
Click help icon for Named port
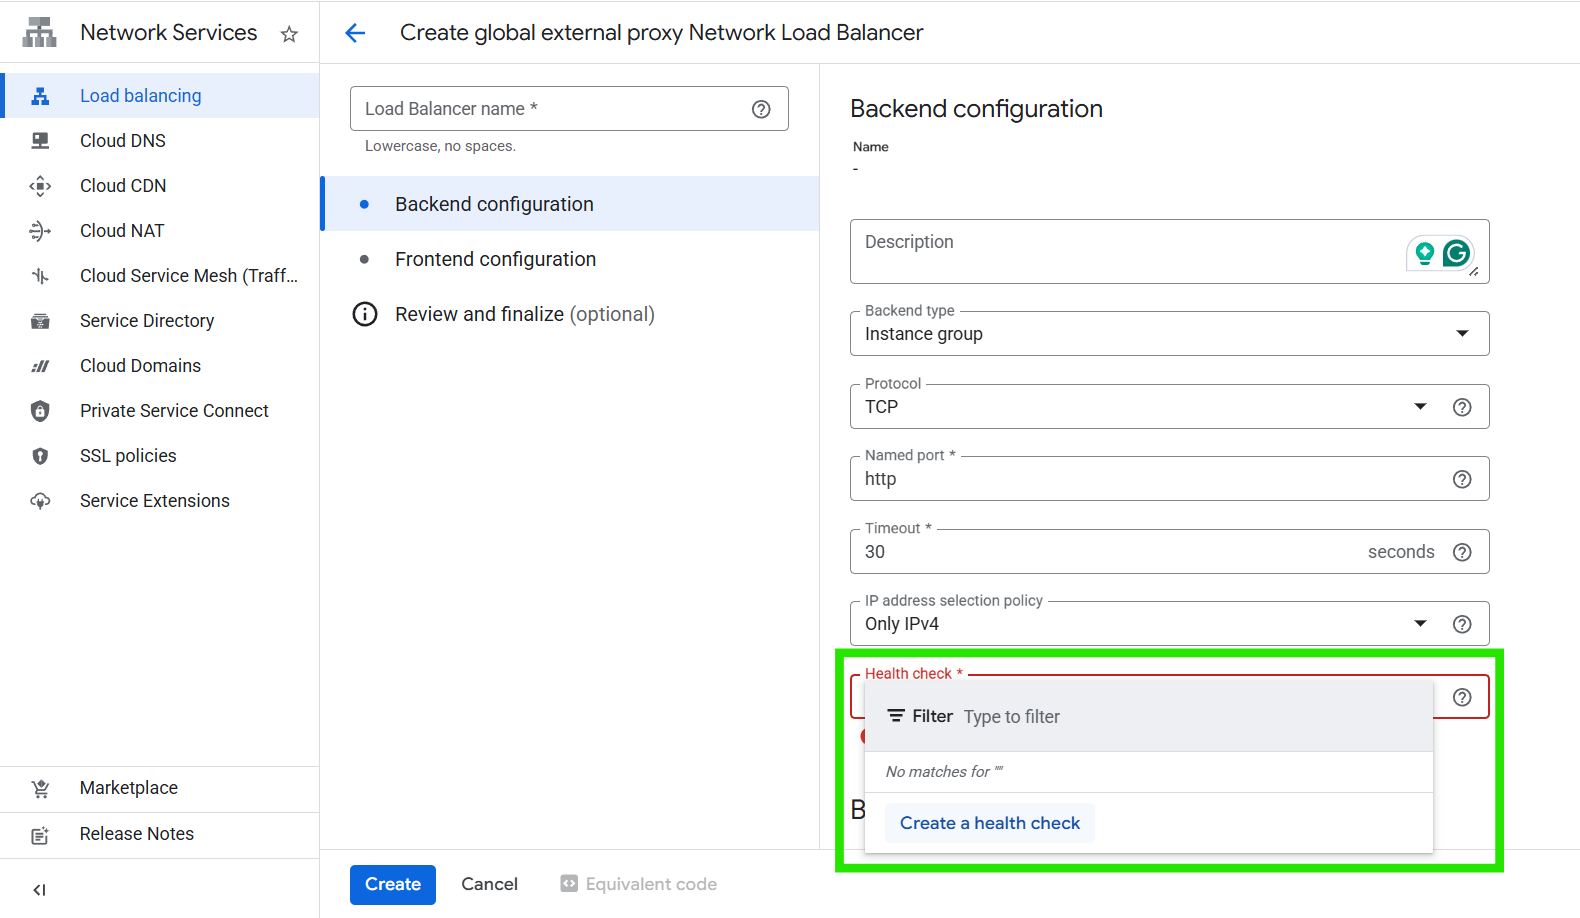pyautogui.click(x=1461, y=479)
